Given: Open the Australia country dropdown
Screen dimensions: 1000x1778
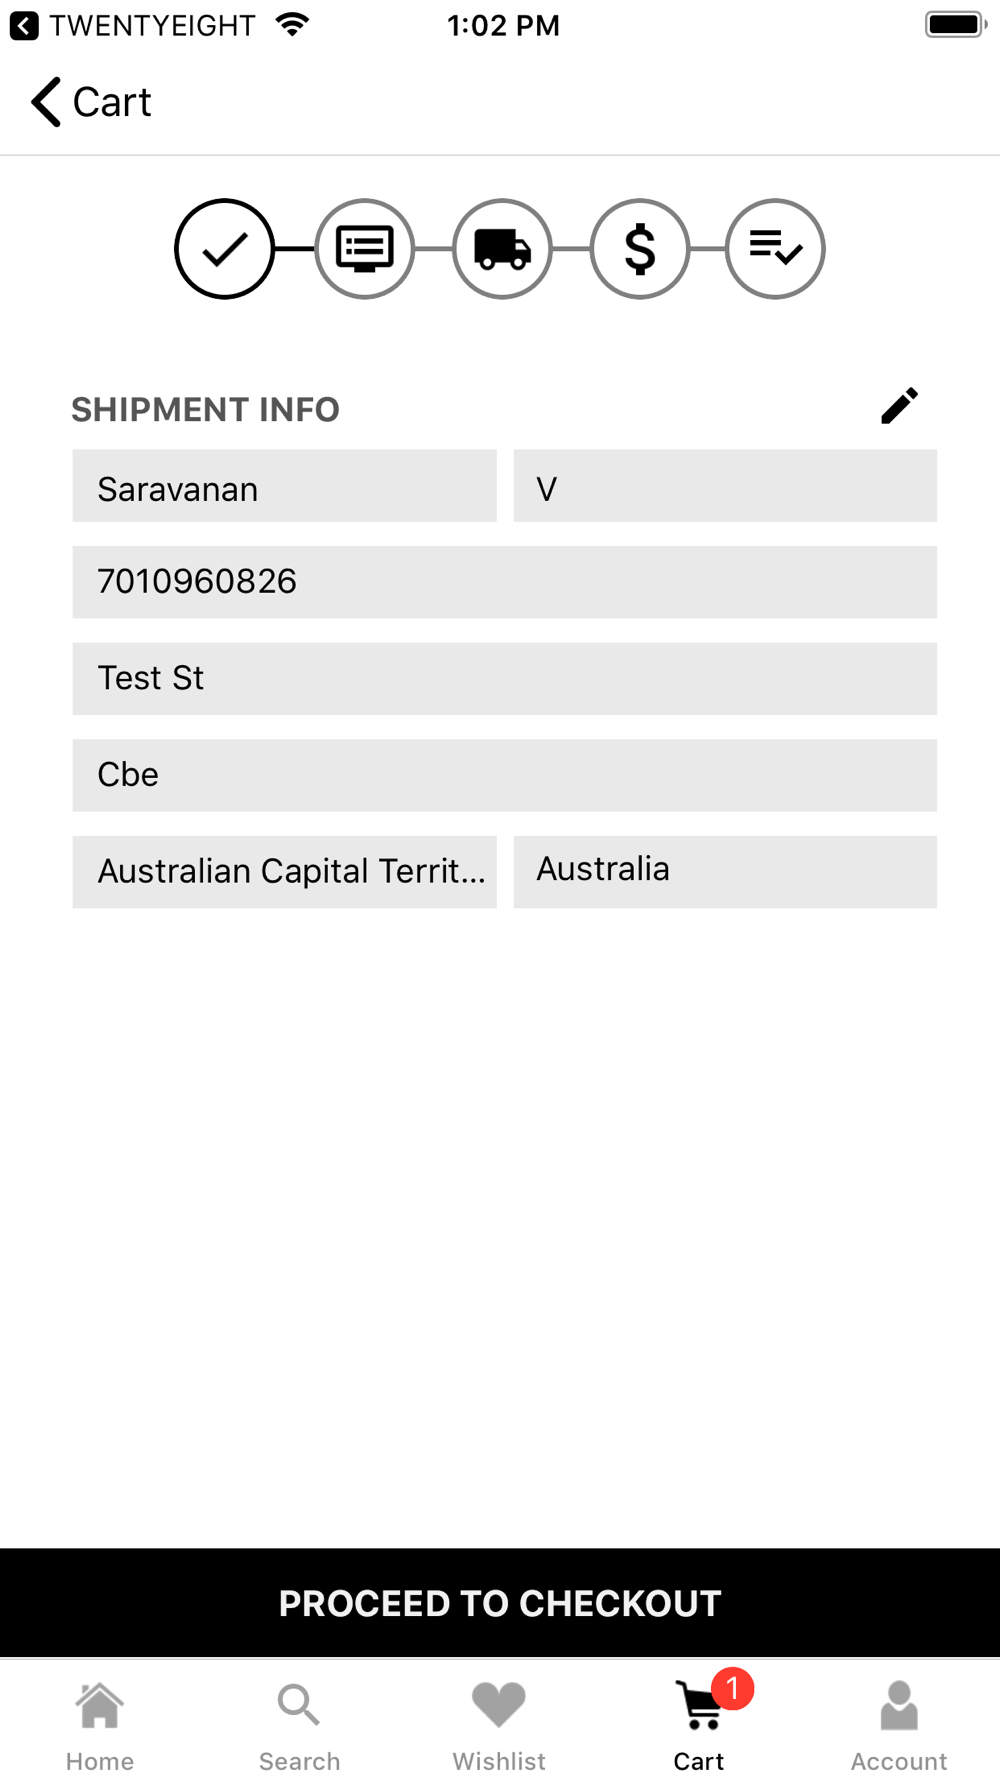Looking at the screenshot, I should (725, 872).
